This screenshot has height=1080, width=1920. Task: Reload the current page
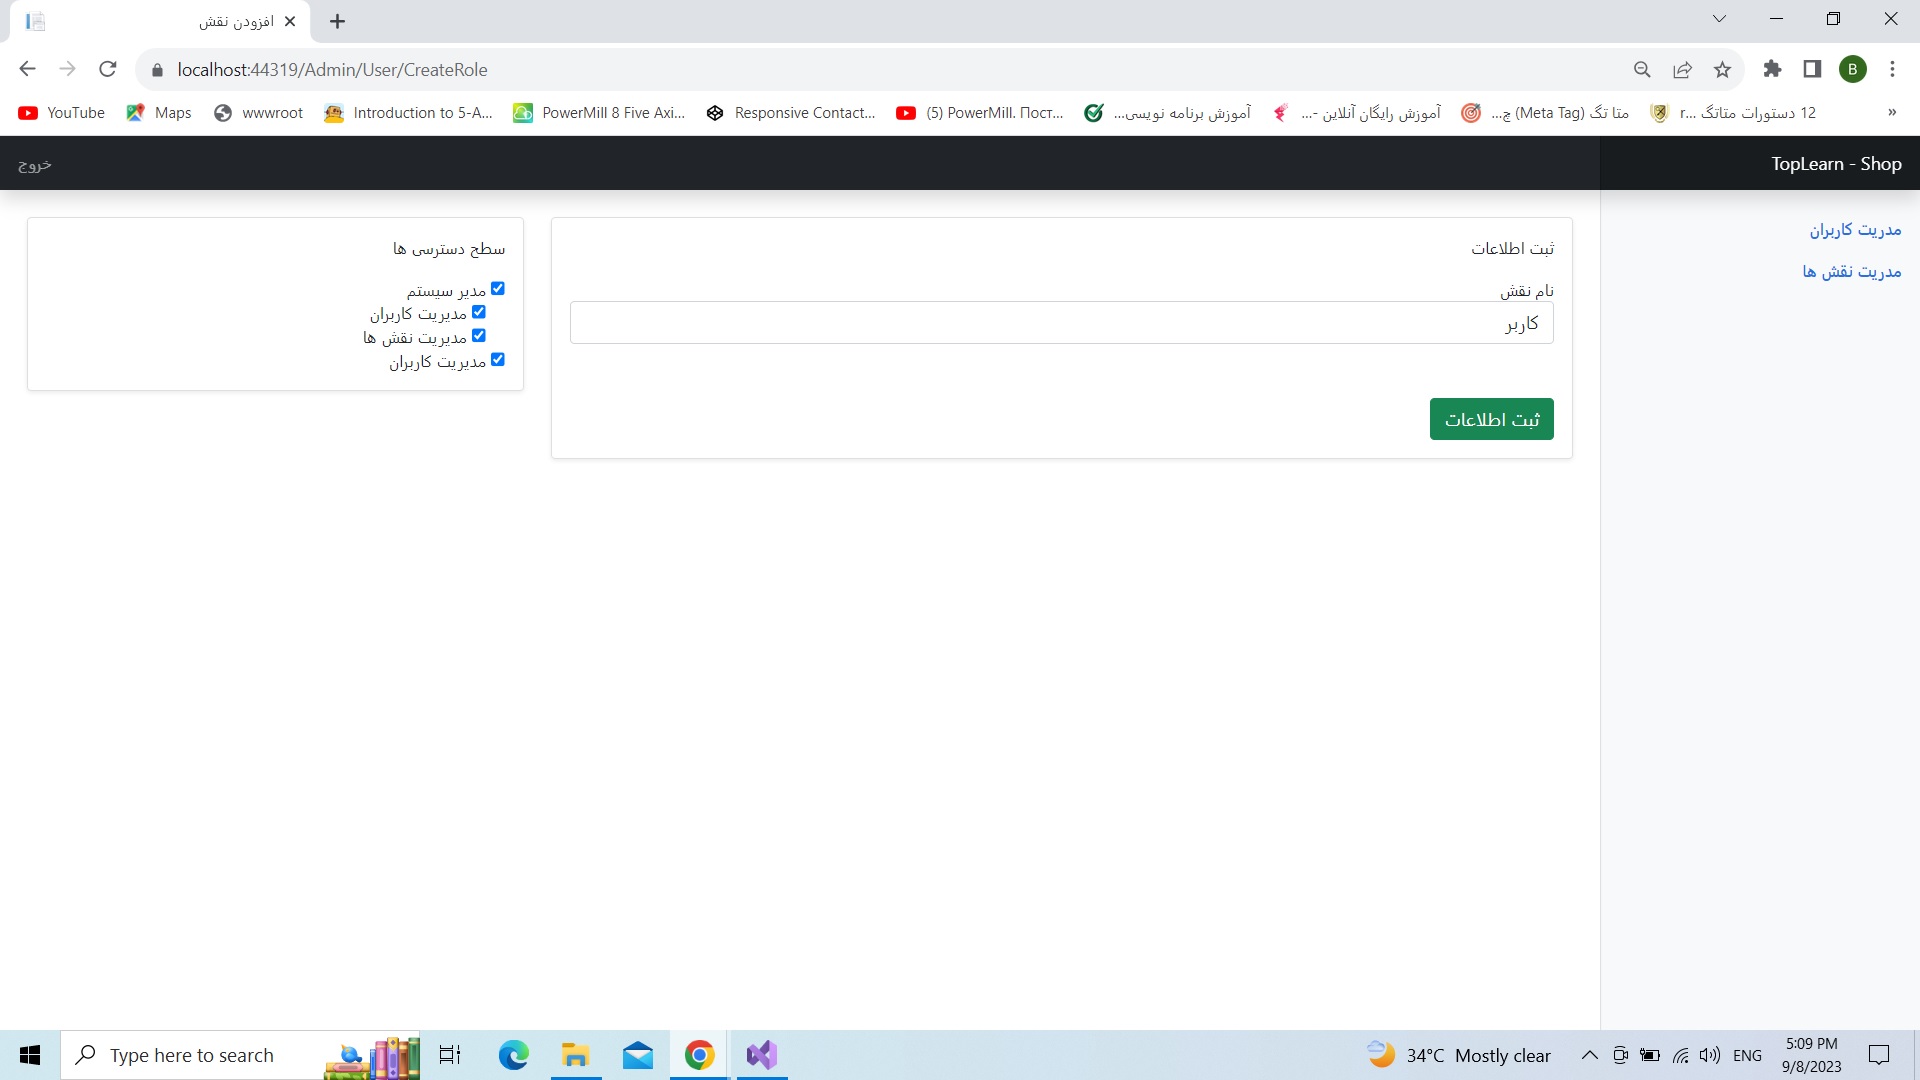108,69
